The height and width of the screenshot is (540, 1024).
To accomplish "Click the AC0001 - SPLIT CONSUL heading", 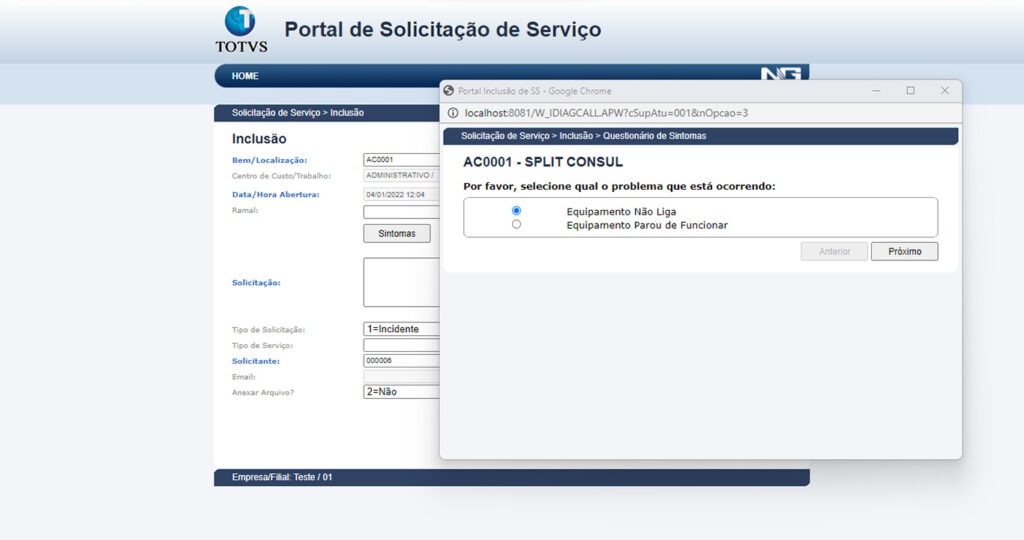I will point(543,162).
